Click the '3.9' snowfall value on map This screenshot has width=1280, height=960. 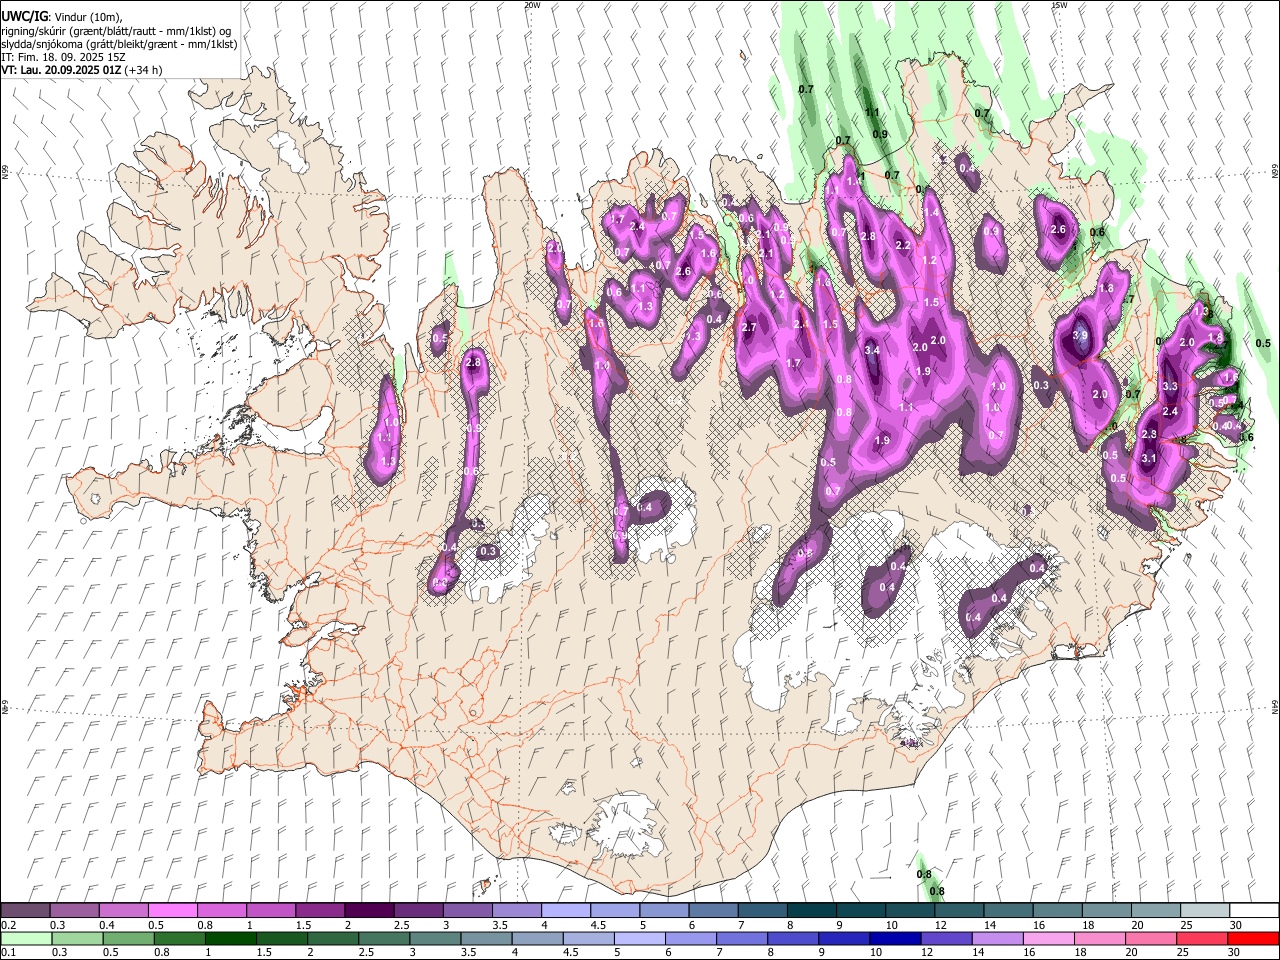click(x=1080, y=335)
